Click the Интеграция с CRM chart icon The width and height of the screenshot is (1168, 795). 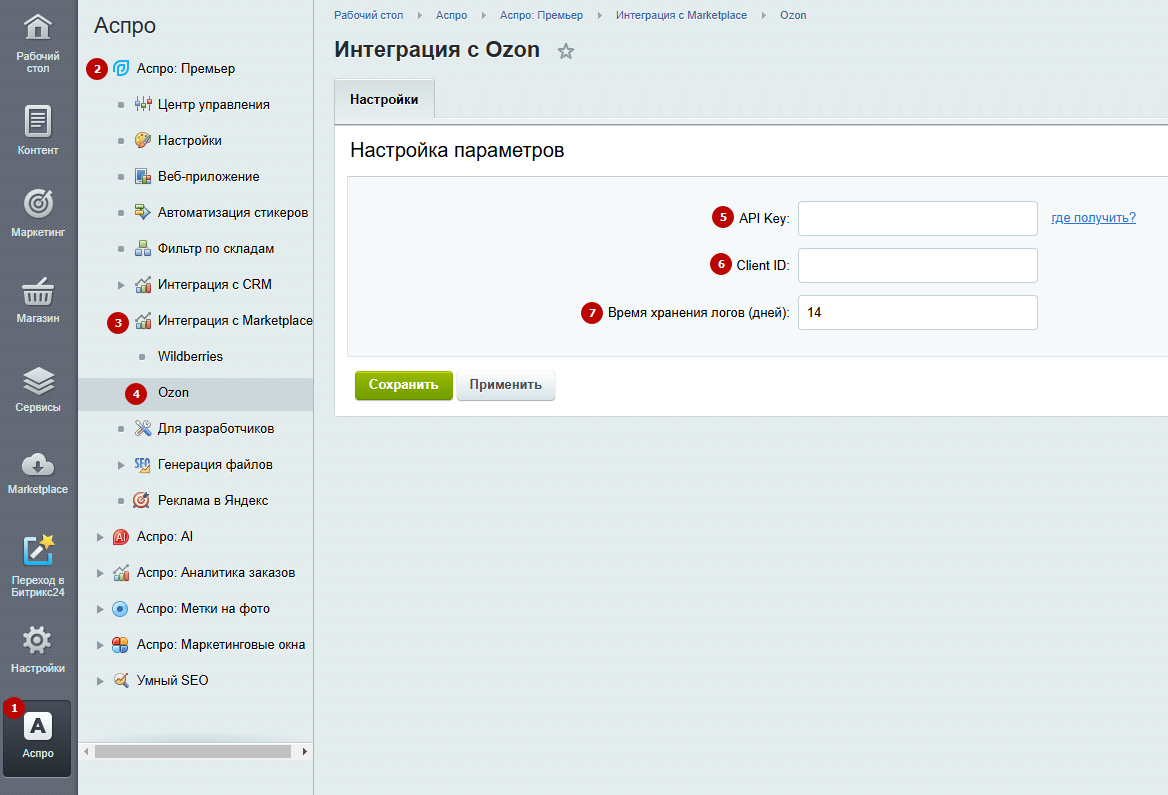(143, 285)
